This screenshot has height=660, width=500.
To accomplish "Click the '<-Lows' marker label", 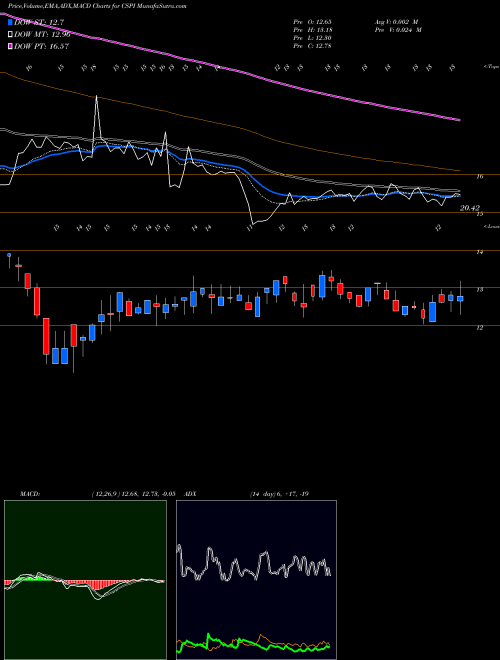I will 491,226.
